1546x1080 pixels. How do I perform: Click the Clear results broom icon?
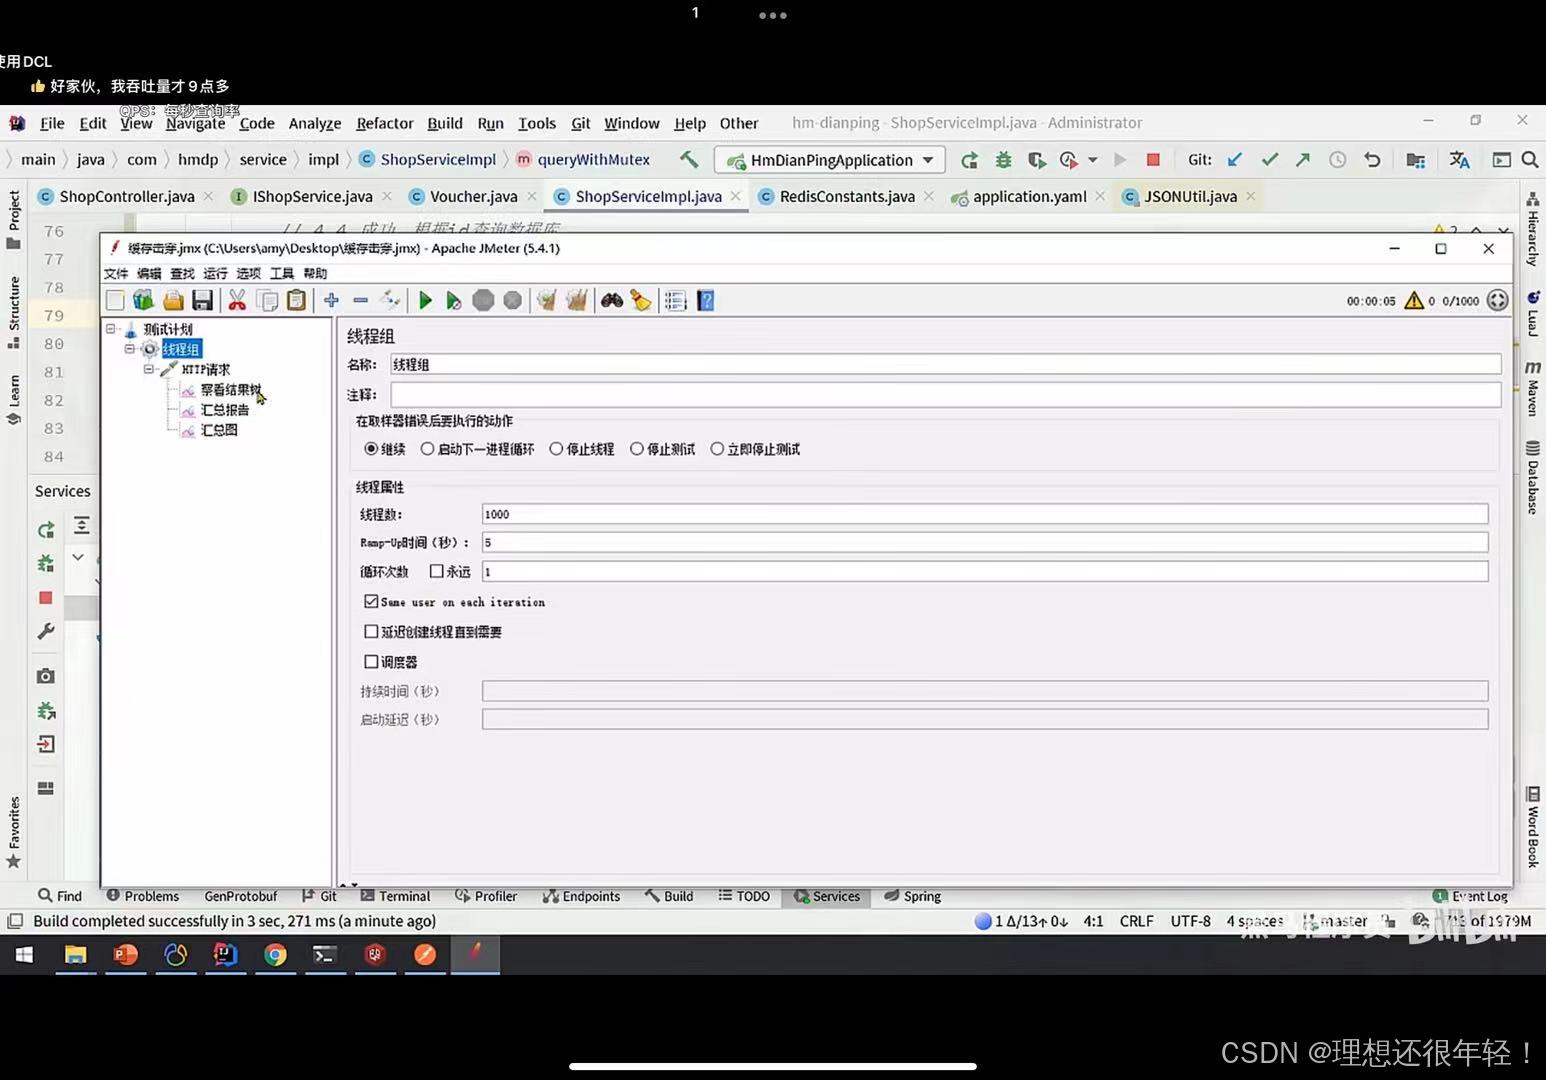point(546,300)
